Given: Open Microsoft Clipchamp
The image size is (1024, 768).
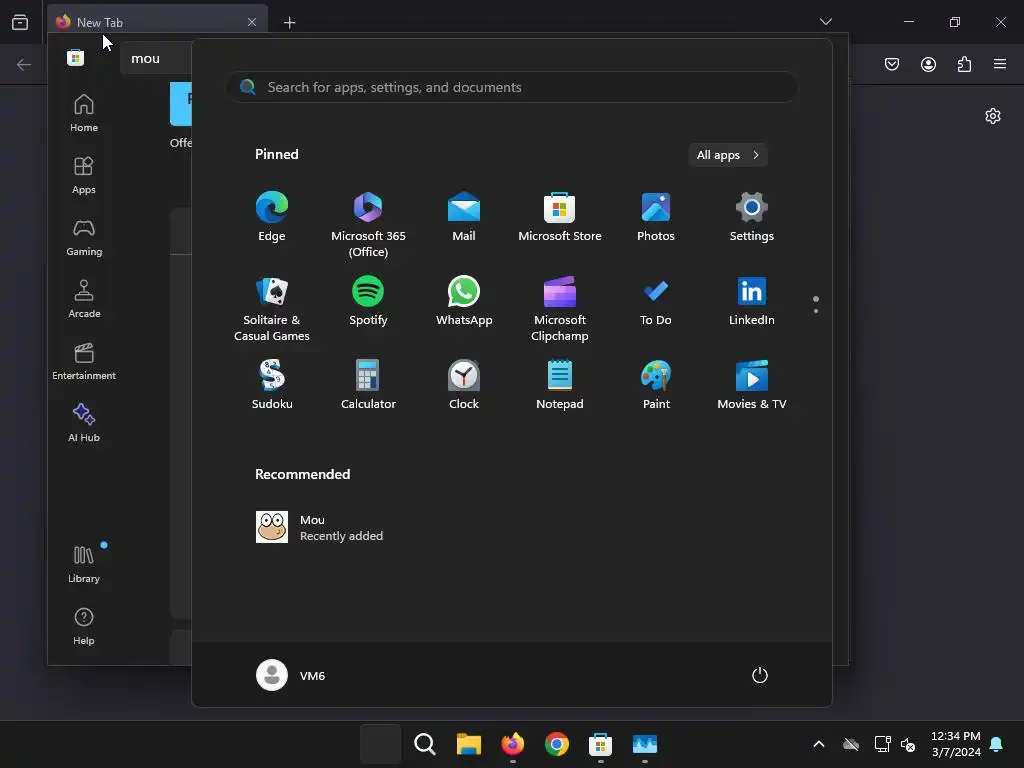Looking at the screenshot, I should tap(560, 308).
